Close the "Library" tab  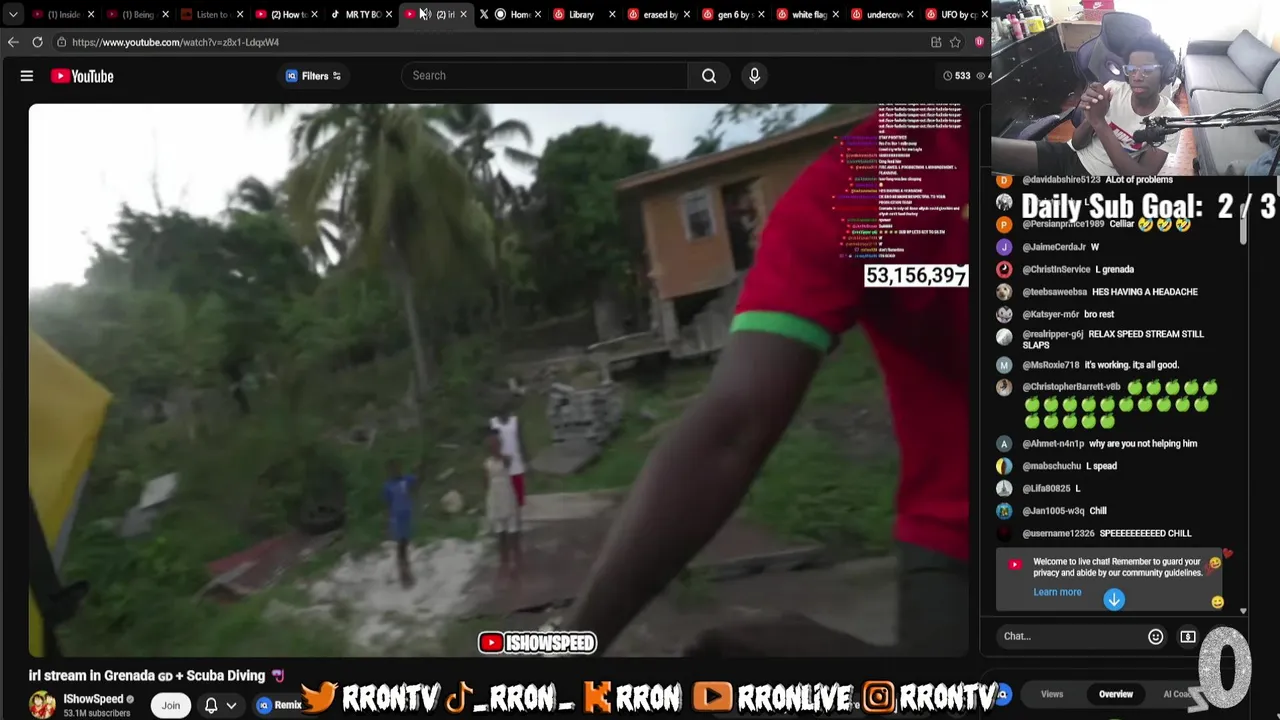click(612, 14)
